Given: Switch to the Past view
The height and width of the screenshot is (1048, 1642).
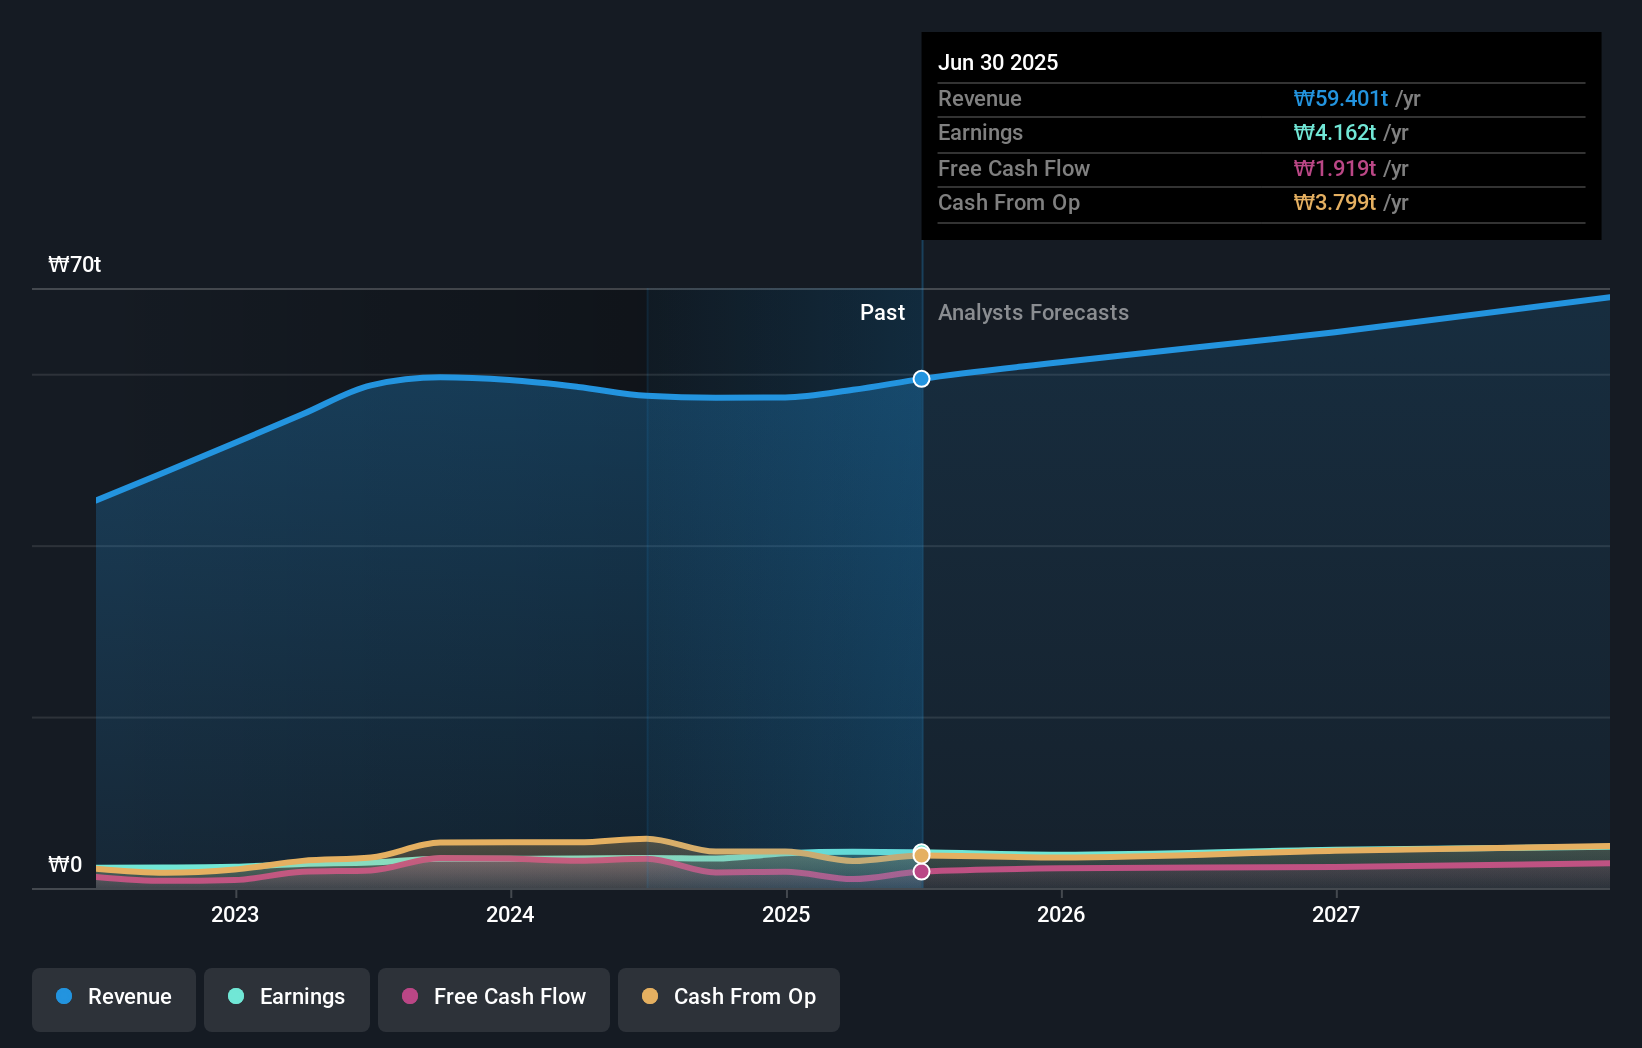Looking at the screenshot, I should [x=882, y=312].
